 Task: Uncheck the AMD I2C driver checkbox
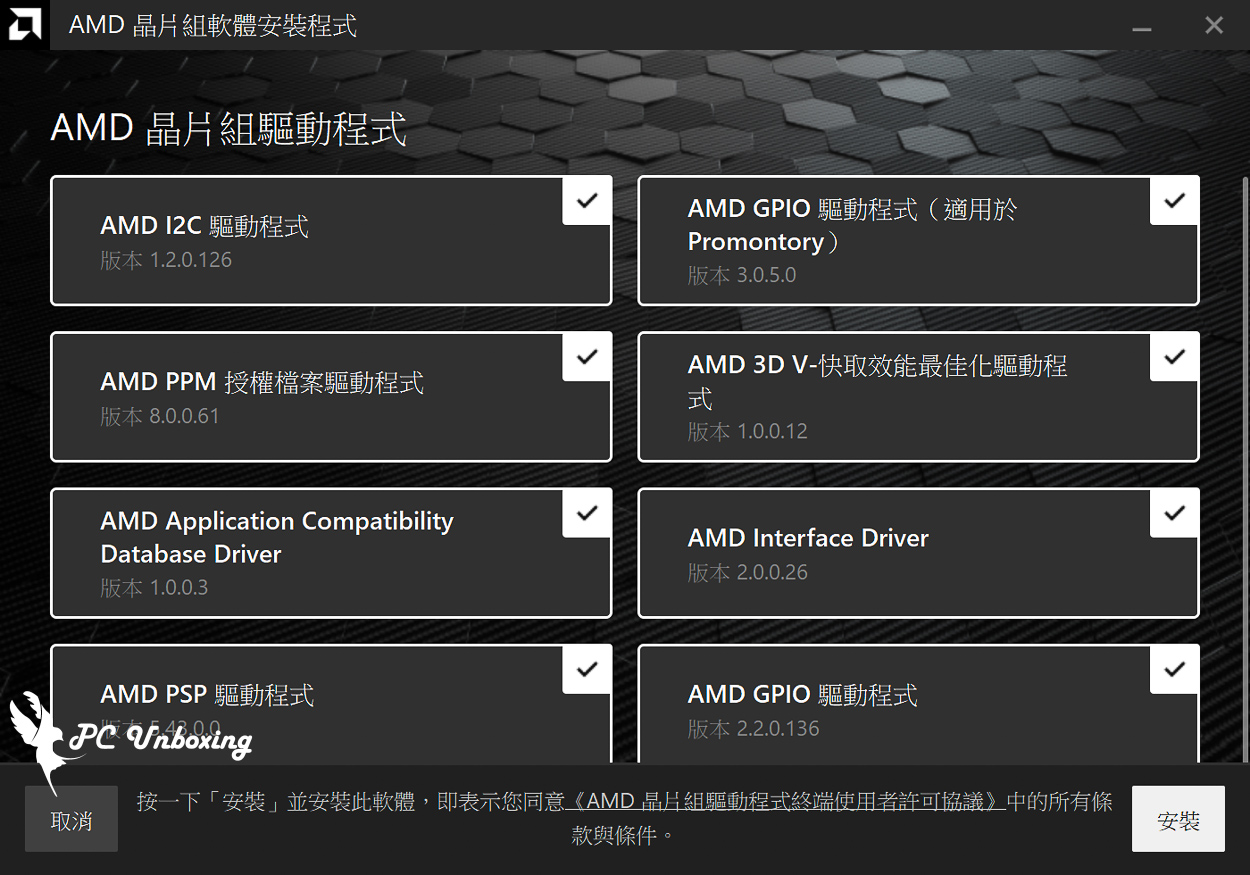click(587, 201)
